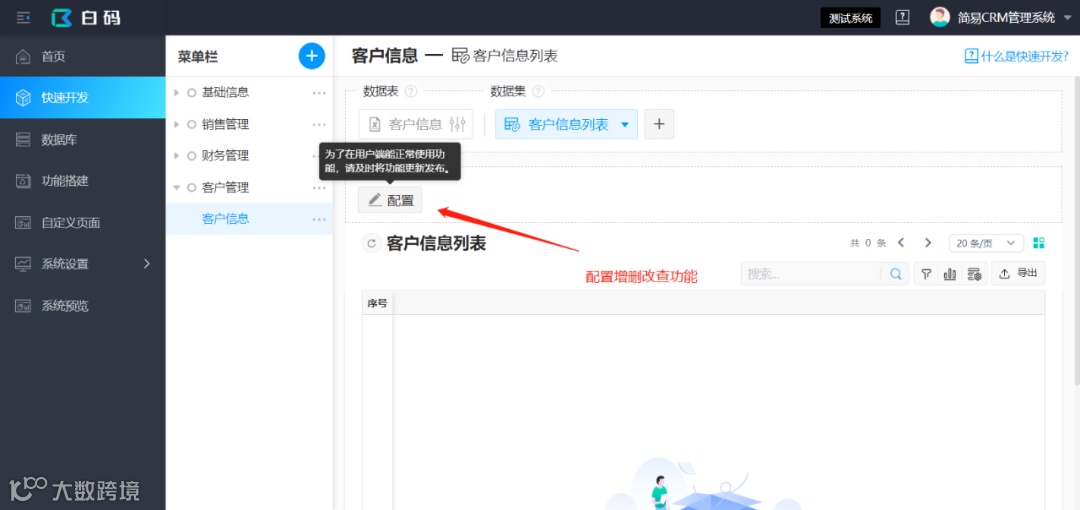Open more options for 销售管理
This screenshot has width=1080, height=510.
tap(318, 125)
